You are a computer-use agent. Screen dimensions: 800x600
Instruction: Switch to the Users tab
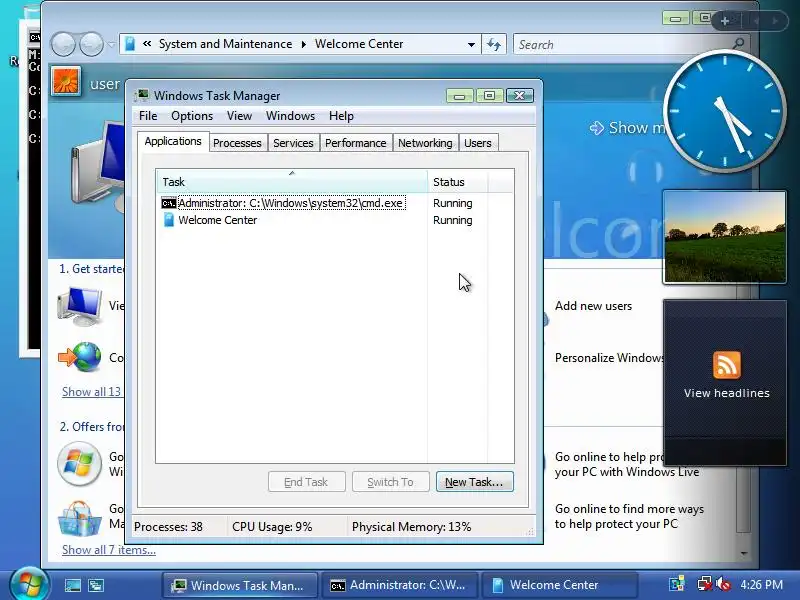coord(478,143)
